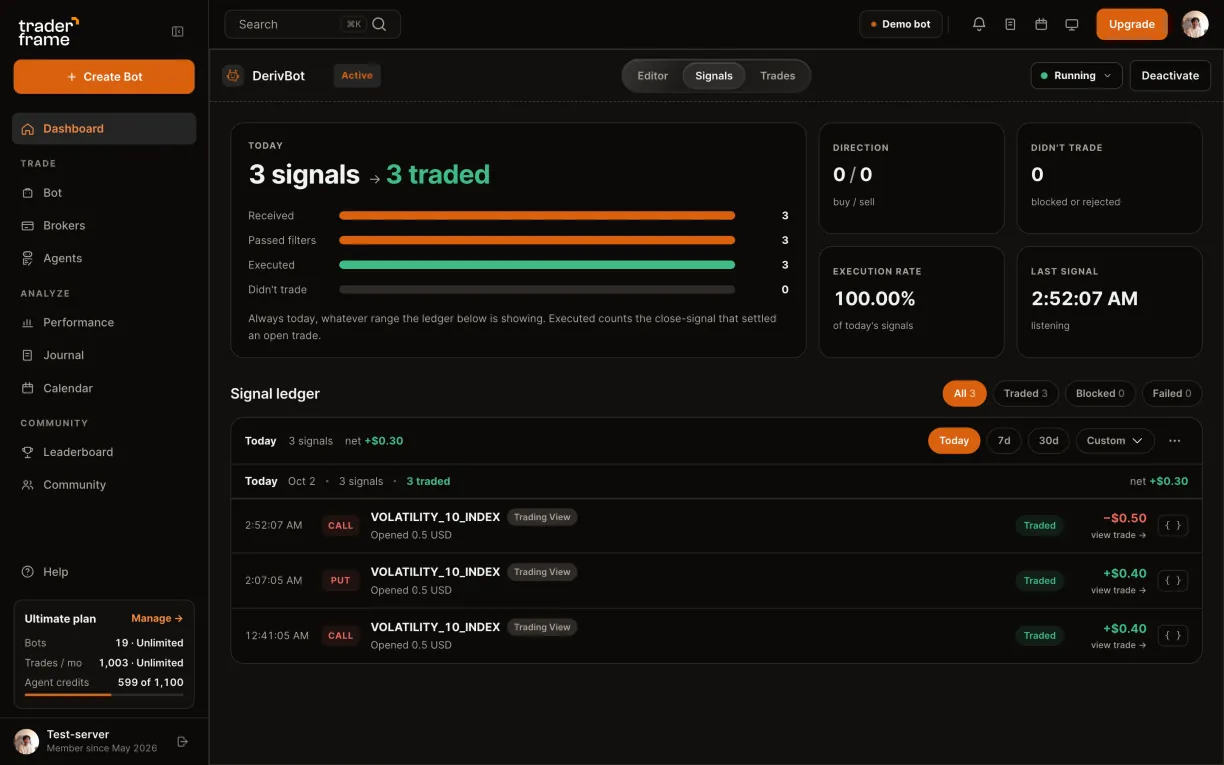
Task: Click the monitor display icon in top bar
Action: (1072, 24)
